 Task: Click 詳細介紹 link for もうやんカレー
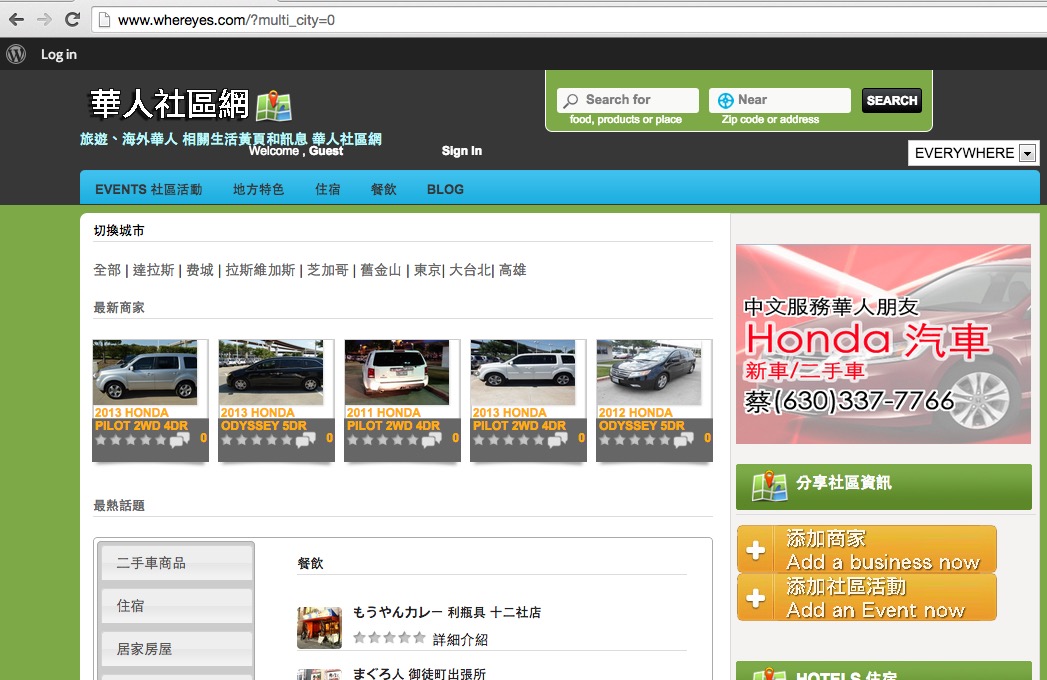460,639
